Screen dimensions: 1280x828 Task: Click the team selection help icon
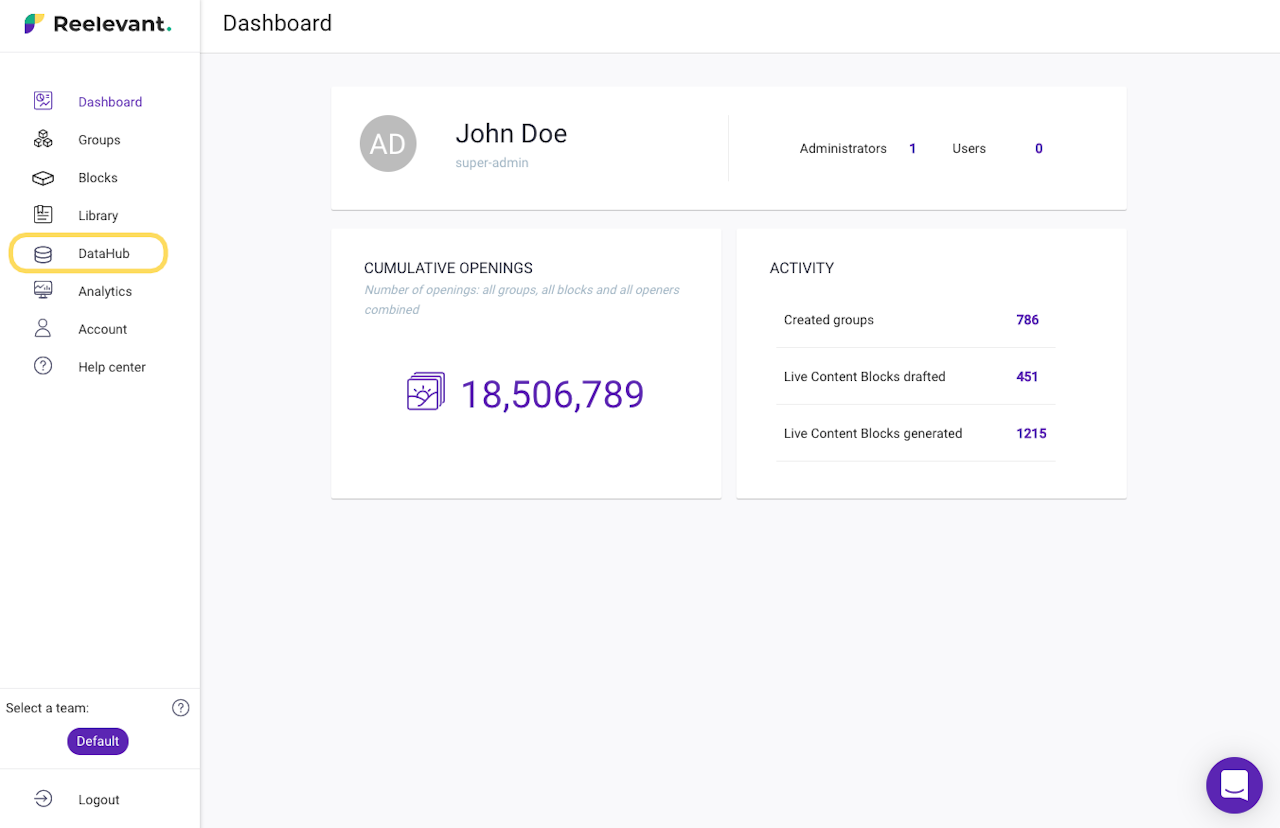[x=181, y=708]
